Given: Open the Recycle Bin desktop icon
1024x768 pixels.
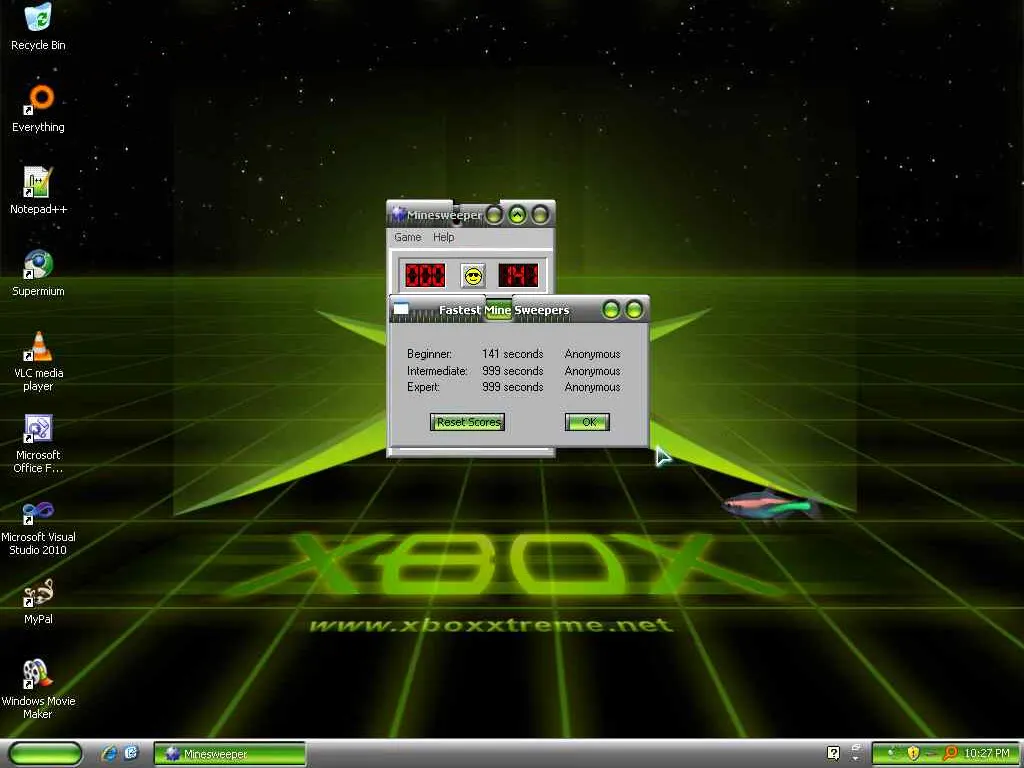Looking at the screenshot, I should click(38, 27).
